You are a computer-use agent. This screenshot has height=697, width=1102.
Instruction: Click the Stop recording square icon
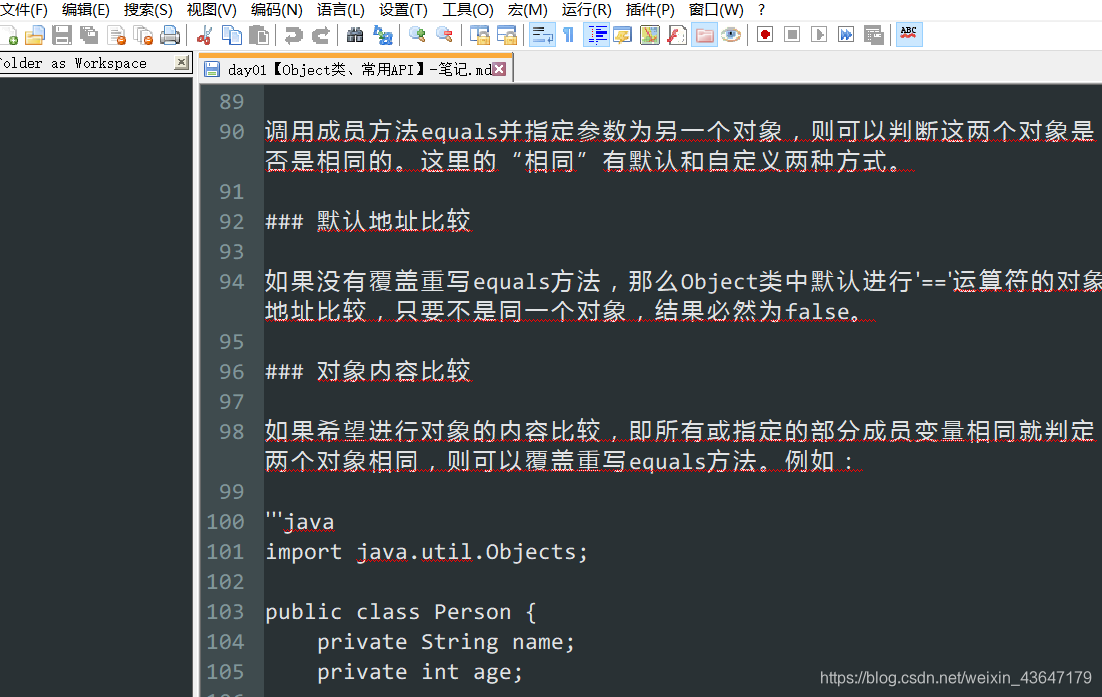point(792,34)
